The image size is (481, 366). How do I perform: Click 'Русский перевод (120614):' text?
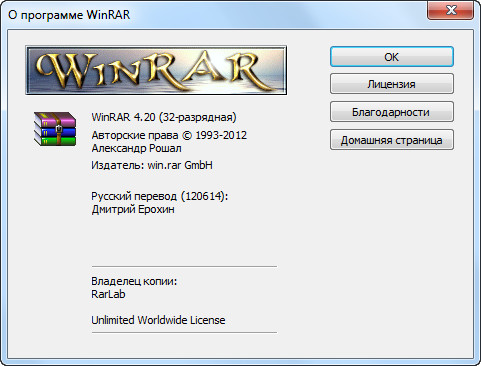click(x=159, y=196)
